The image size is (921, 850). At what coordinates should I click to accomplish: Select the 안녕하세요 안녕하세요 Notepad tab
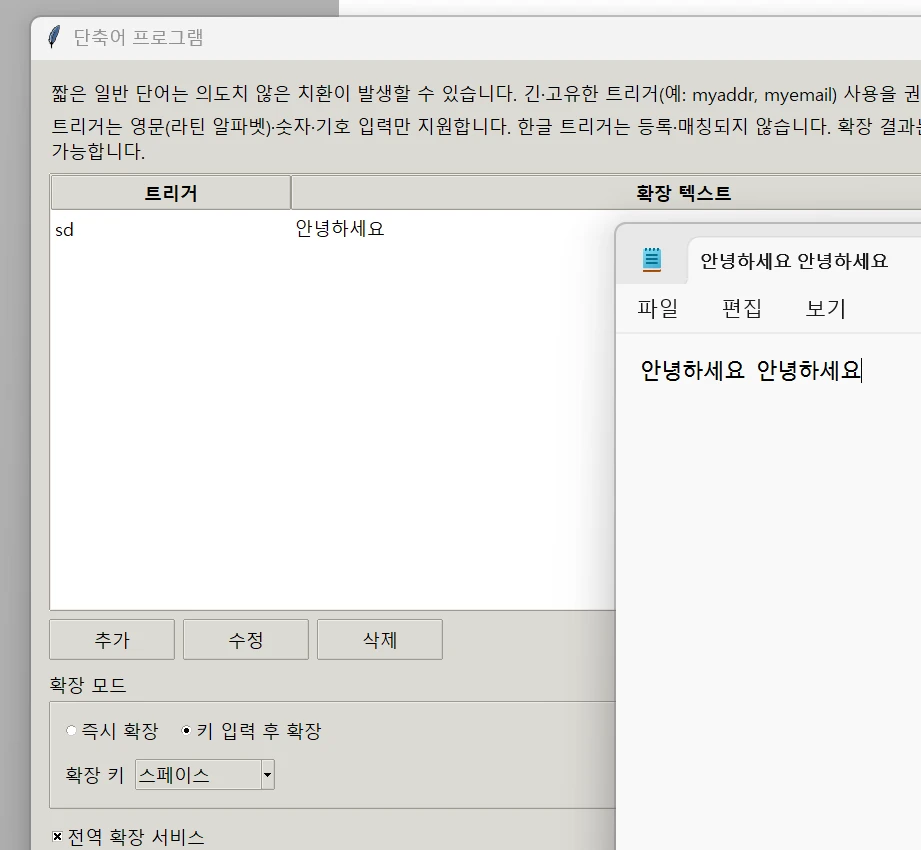pyautogui.click(x=794, y=260)
